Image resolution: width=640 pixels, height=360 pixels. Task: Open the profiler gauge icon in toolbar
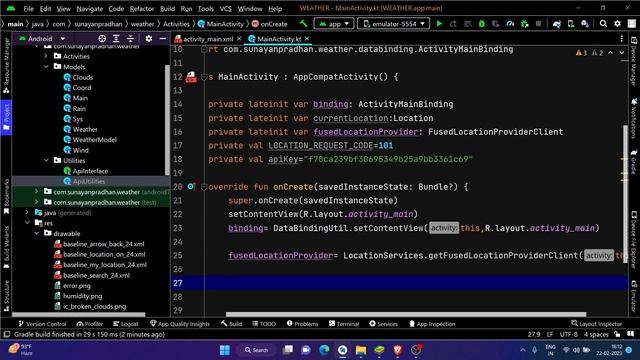coord(510,24)
